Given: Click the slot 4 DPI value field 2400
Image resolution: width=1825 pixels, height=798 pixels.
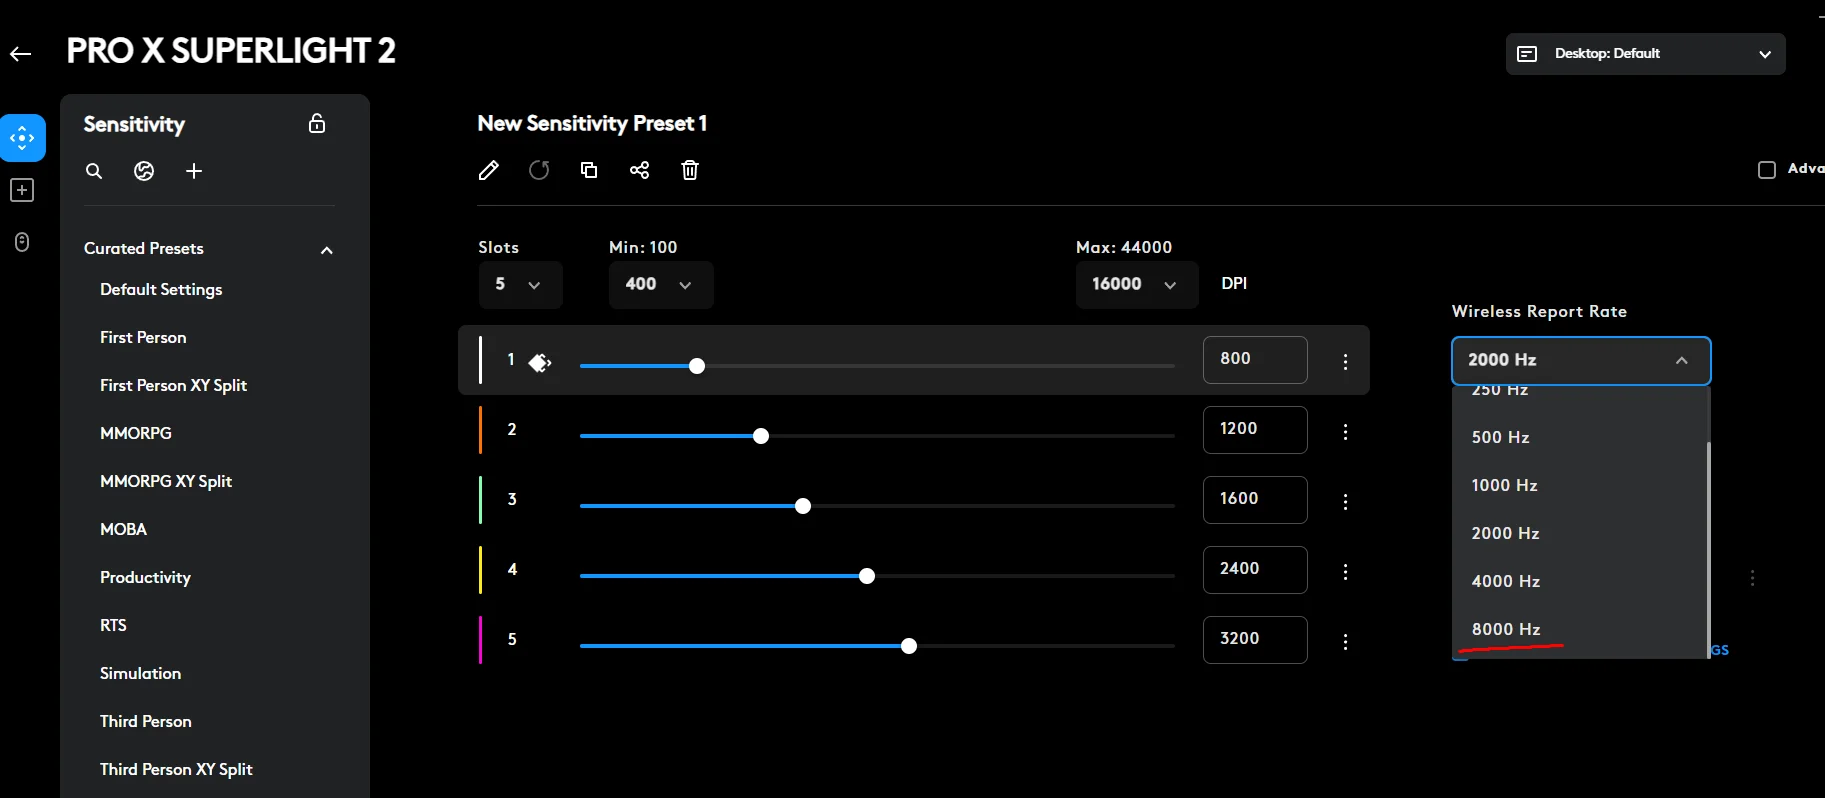Looking at the screenshot, I should point(1255,570).
